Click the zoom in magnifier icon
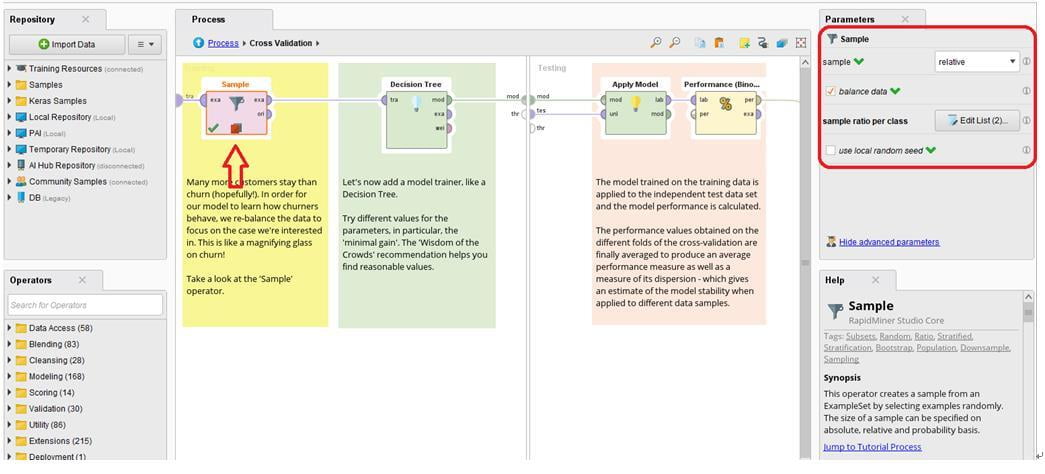This screenshot has height=474, width=1045. (656, 43)
